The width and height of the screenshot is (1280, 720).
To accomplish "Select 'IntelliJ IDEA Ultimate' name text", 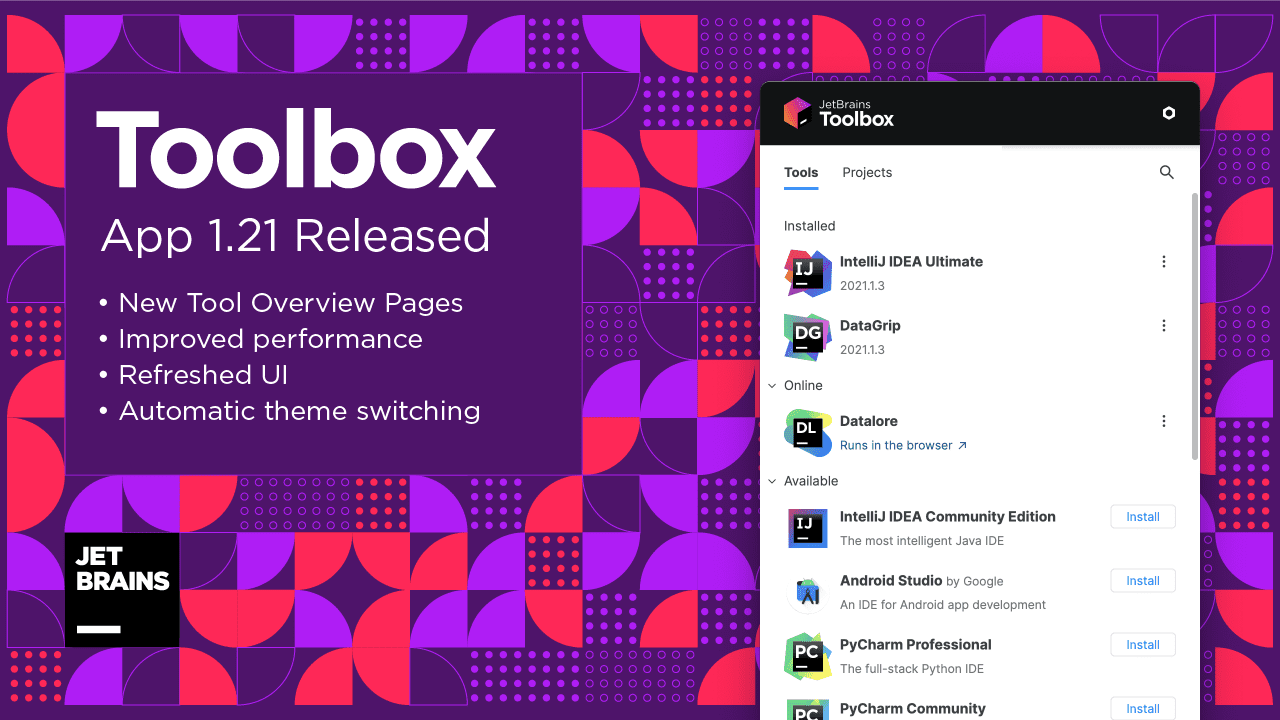I will point(911,262).
